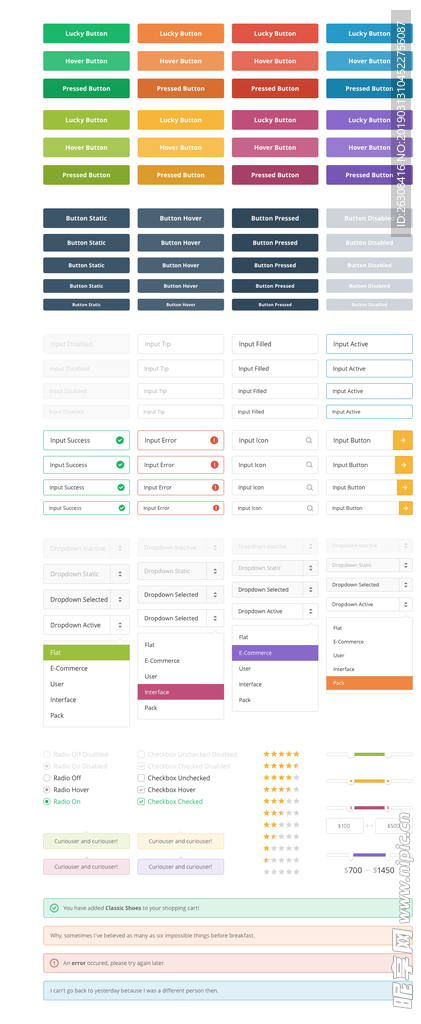Click the green checkmark icon in largest Input Success field
Image resolution: width=421 pixels, height=1024 pixels.
pos(119,440)
